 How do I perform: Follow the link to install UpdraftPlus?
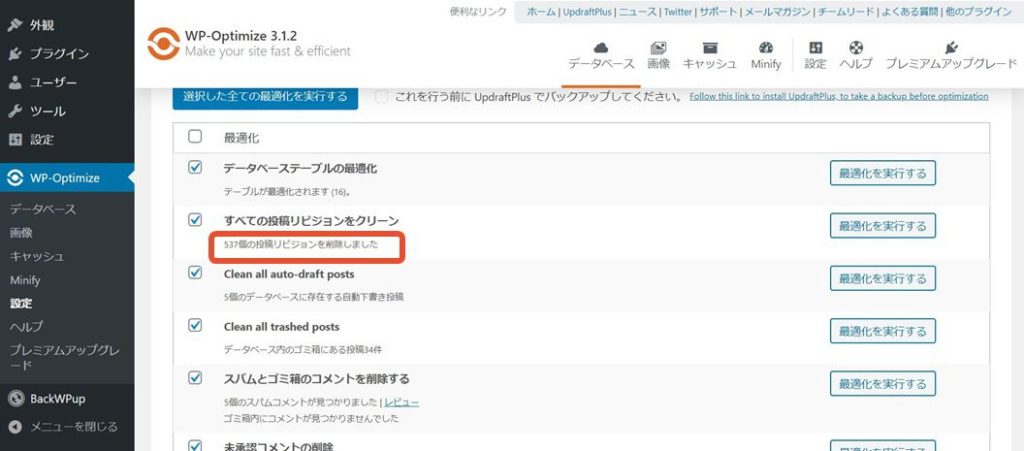pyautogui.click(x=839, y=97)
